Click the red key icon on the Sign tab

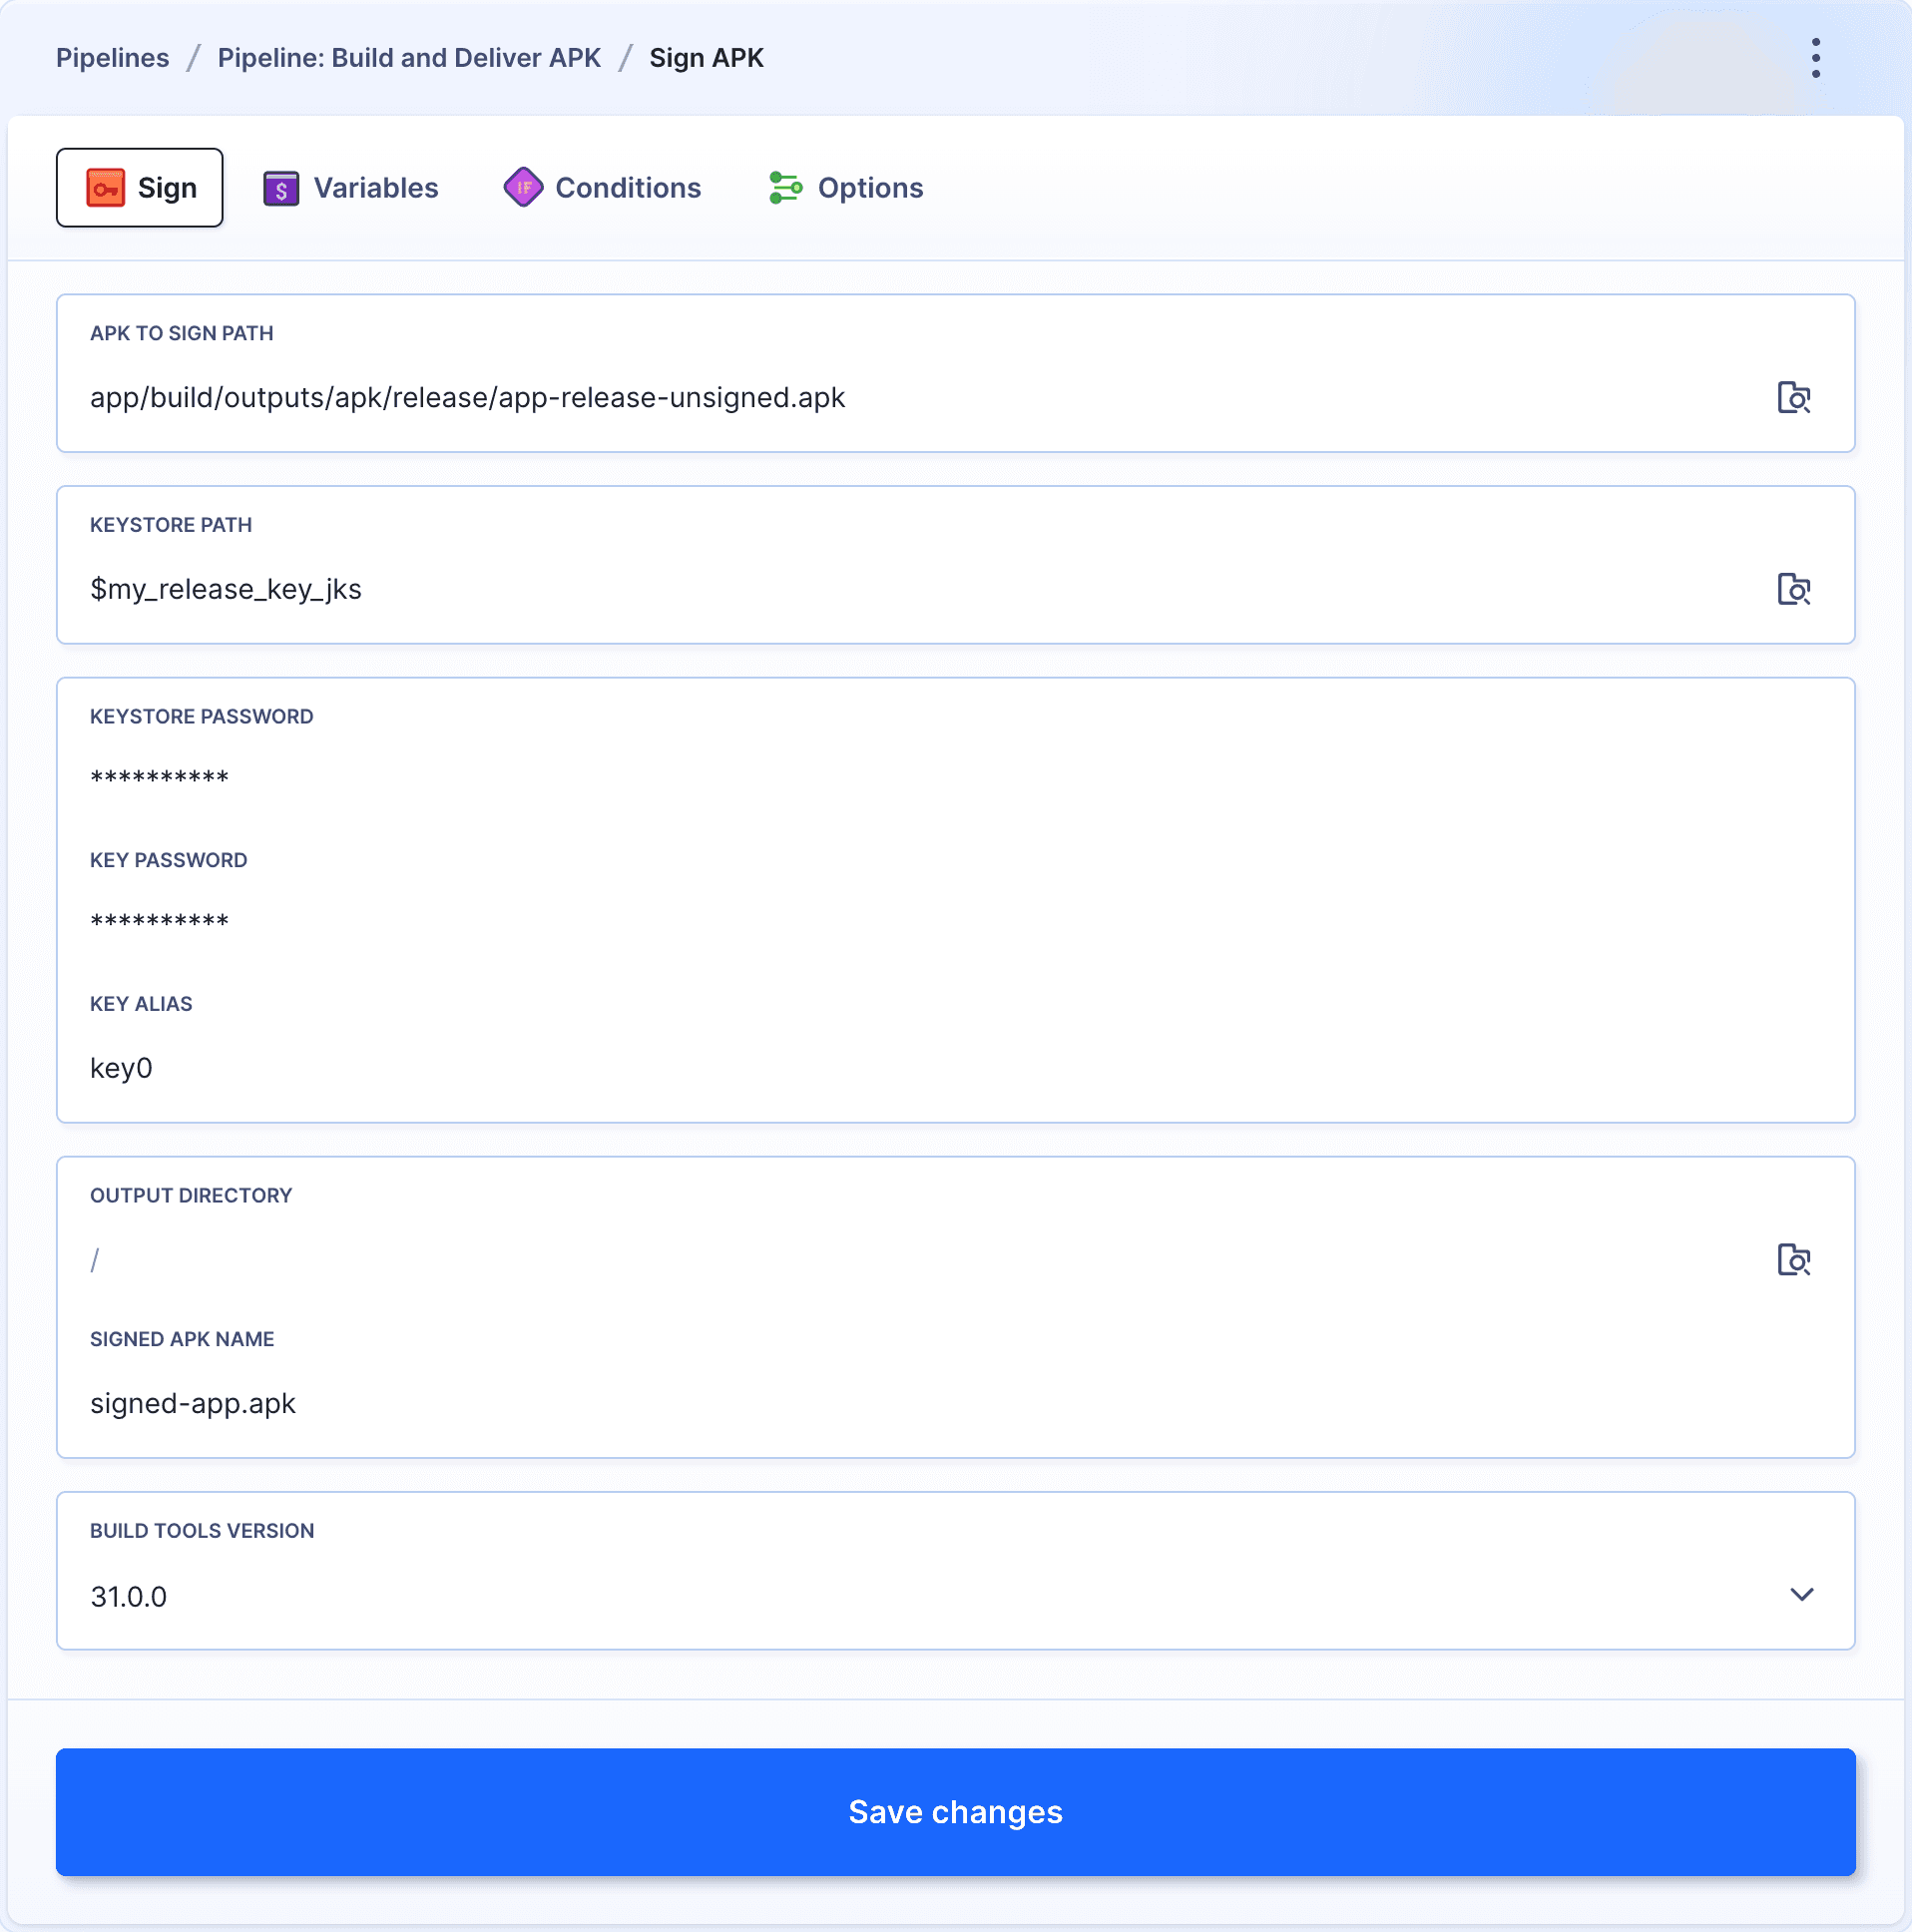pos(104,187)
